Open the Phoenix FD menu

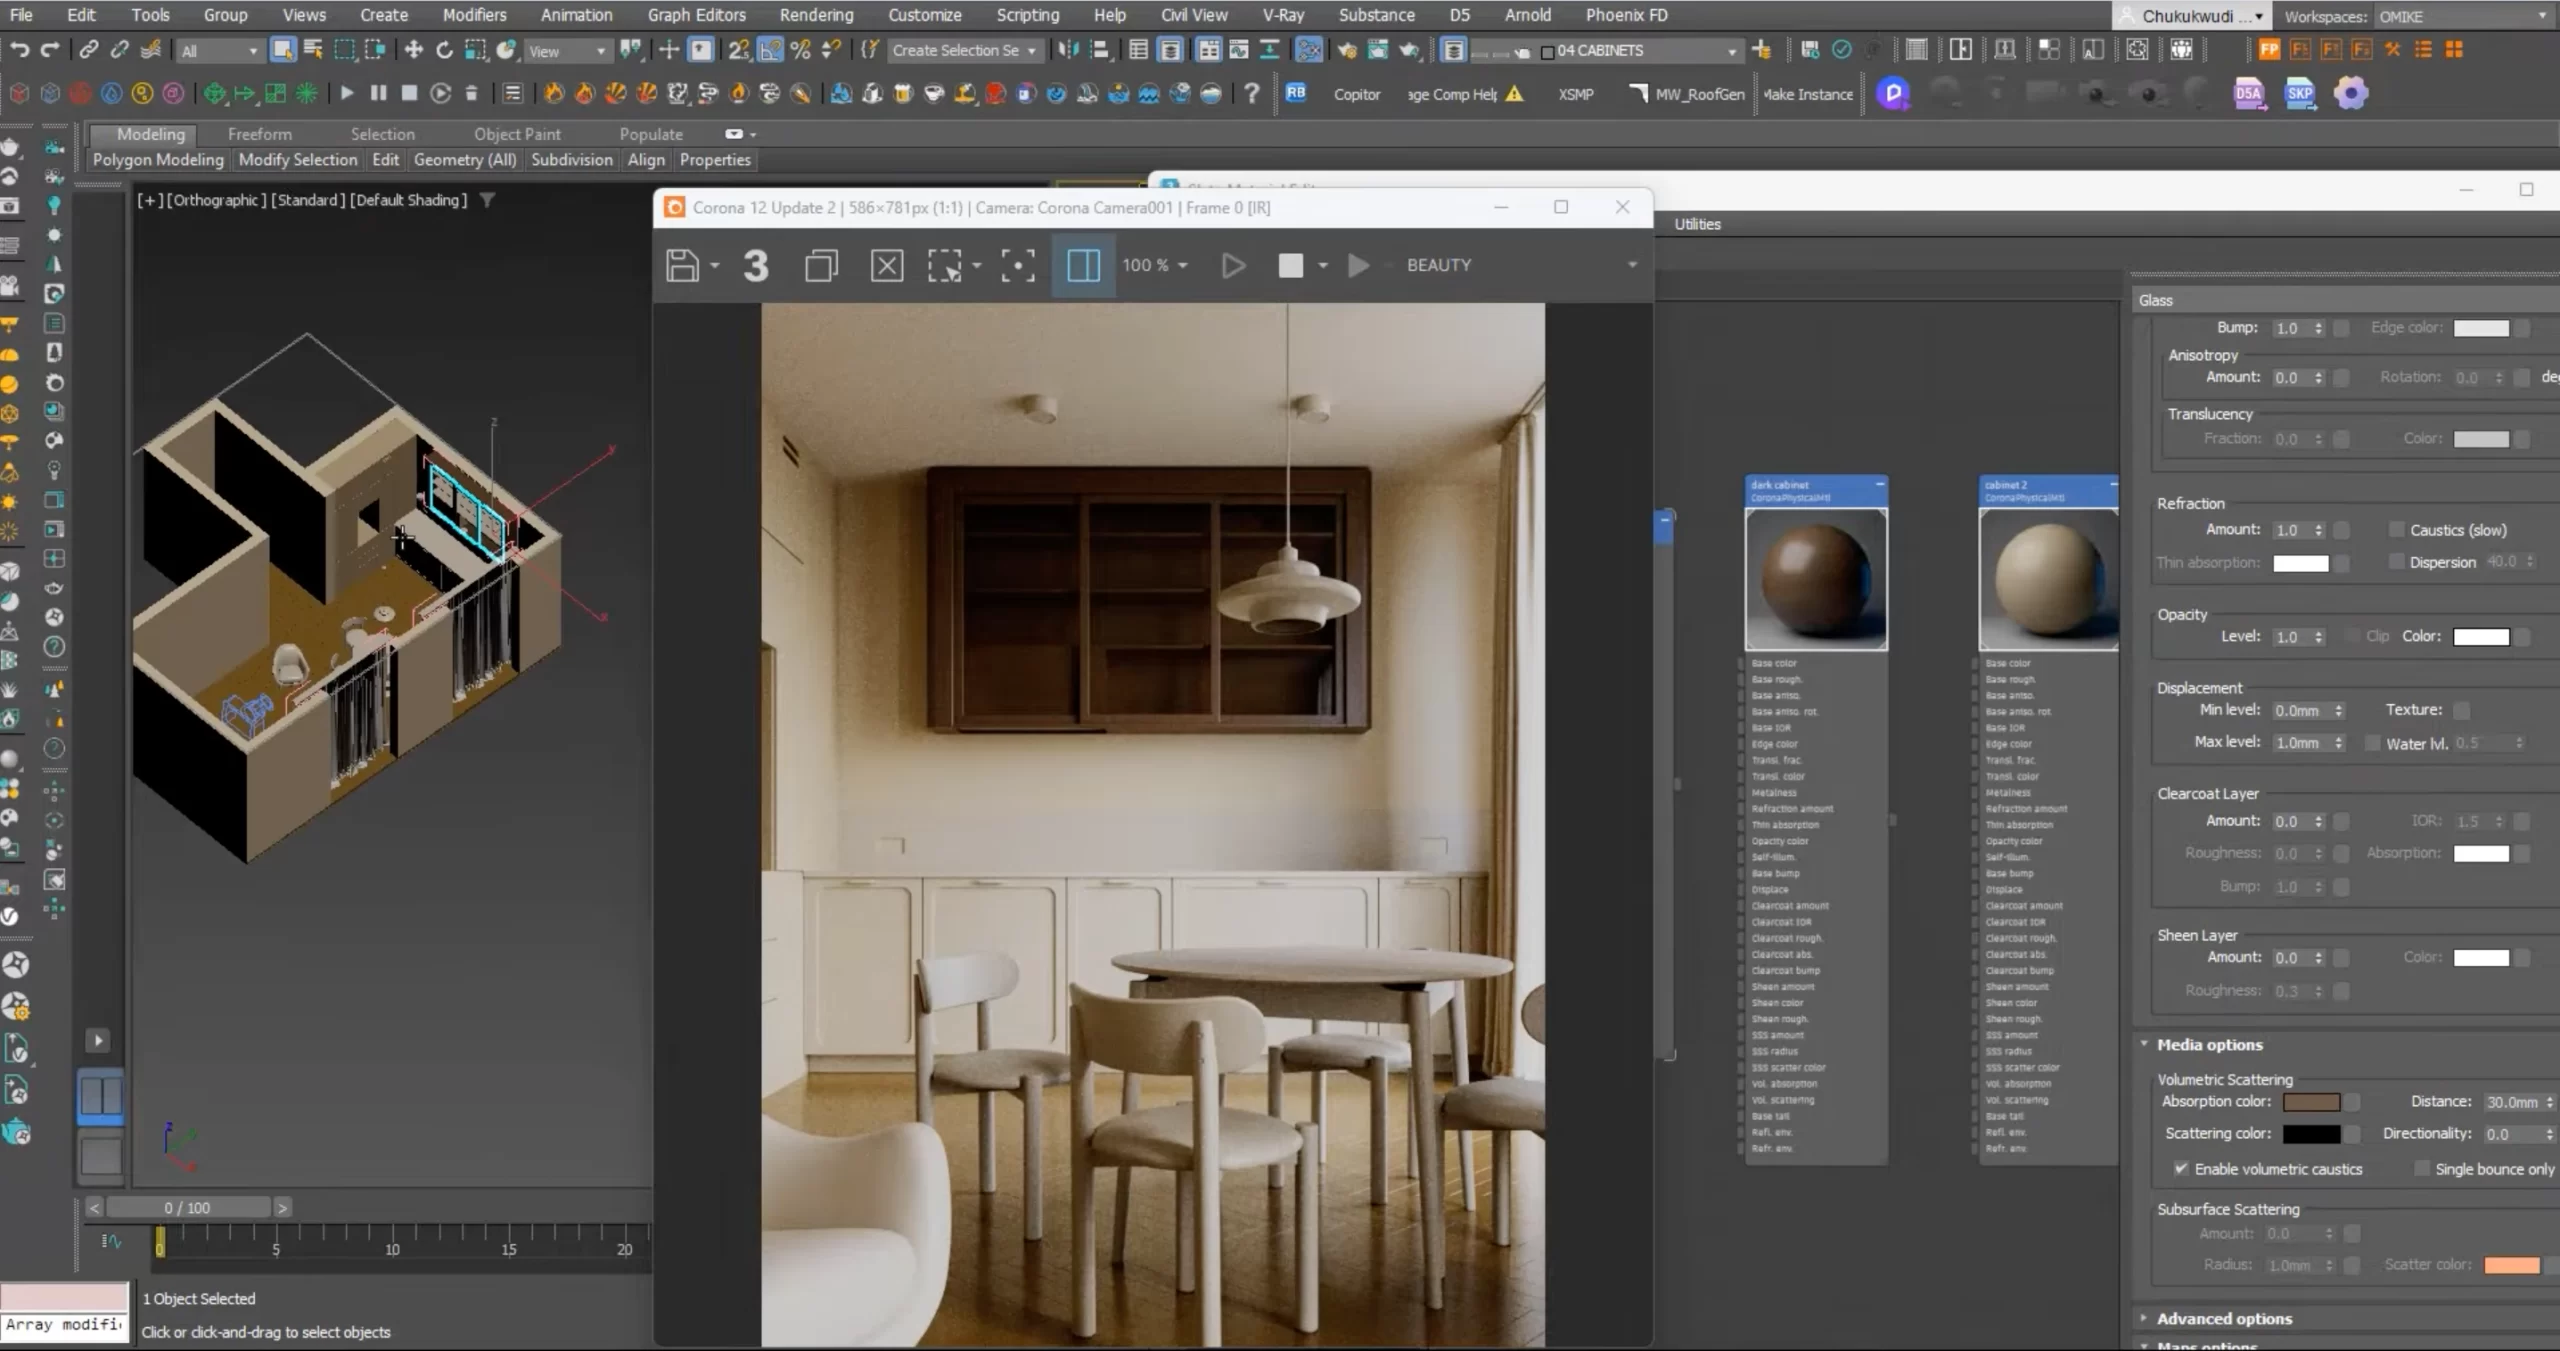point(1626,15)
